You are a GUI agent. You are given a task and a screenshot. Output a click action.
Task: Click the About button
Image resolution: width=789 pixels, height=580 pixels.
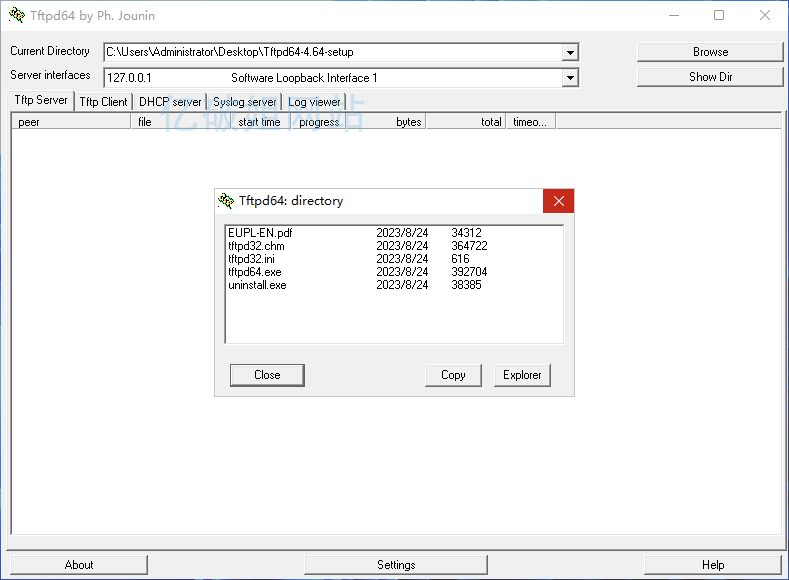(79, 565)
